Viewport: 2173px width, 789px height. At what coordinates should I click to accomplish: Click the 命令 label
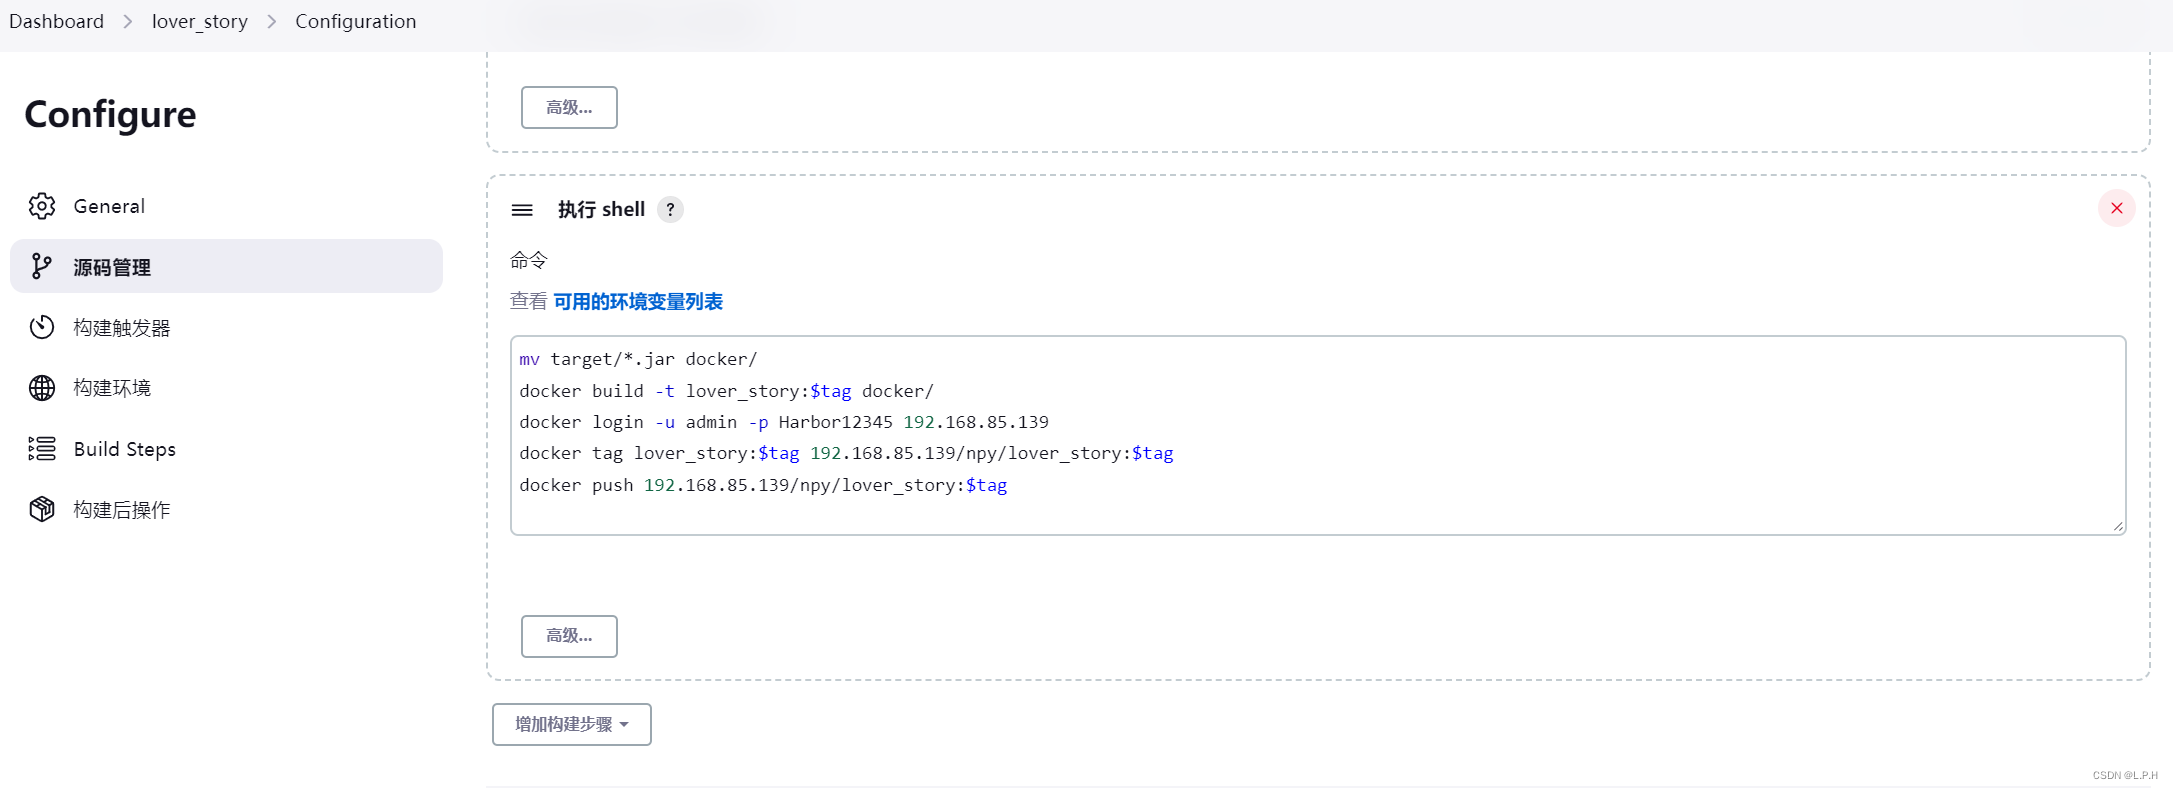click(529, 260)
